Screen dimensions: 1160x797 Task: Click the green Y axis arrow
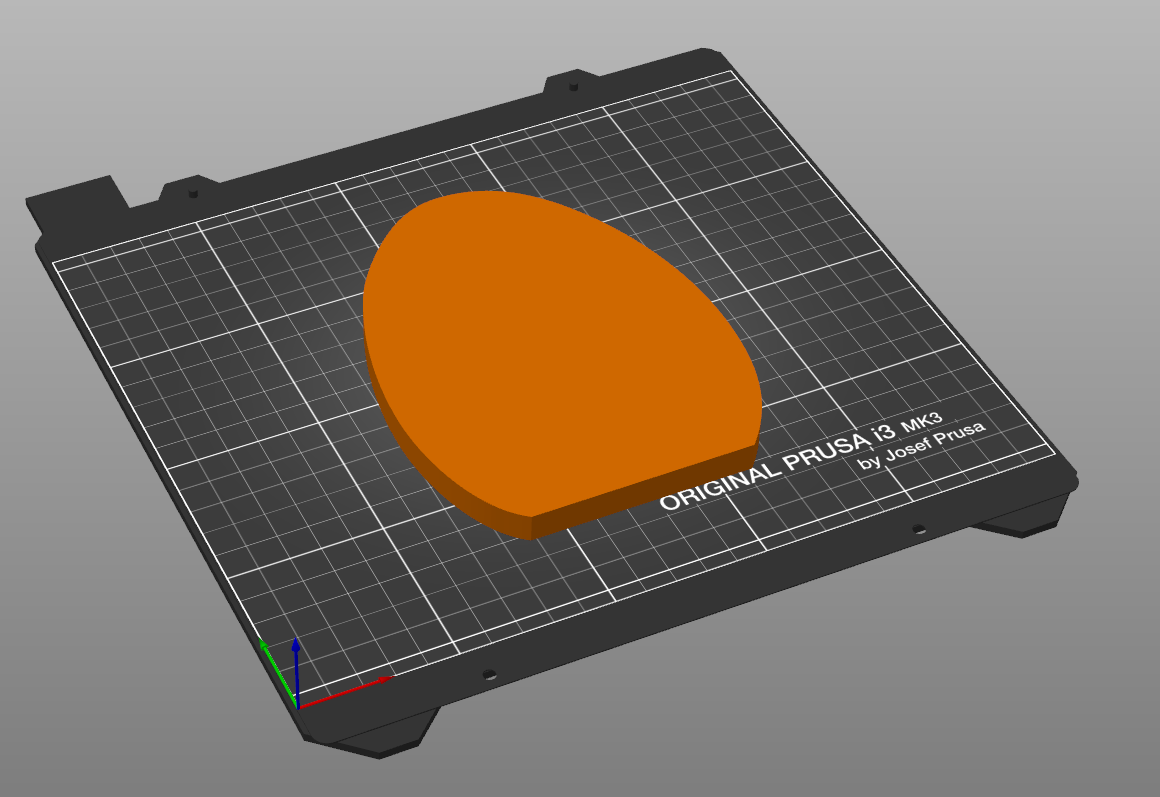point(278,672)
